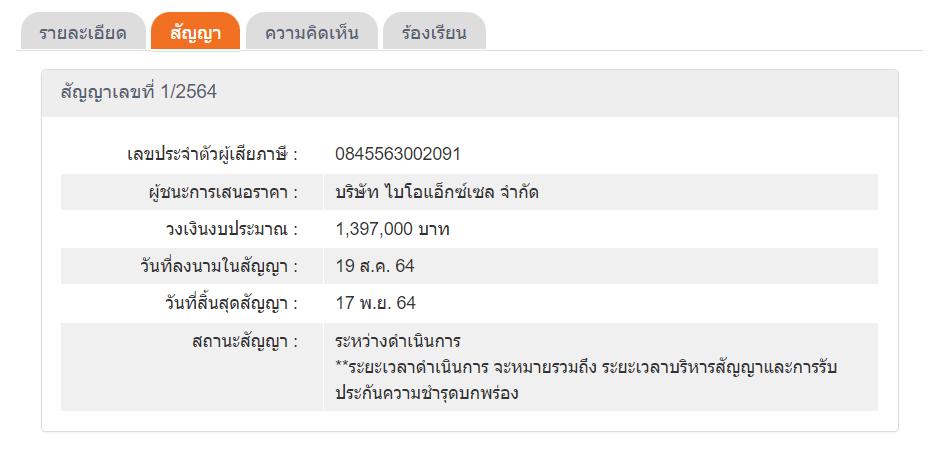Click the บาท currency unit text
The image size is (933, 471).
coord(434,229)
